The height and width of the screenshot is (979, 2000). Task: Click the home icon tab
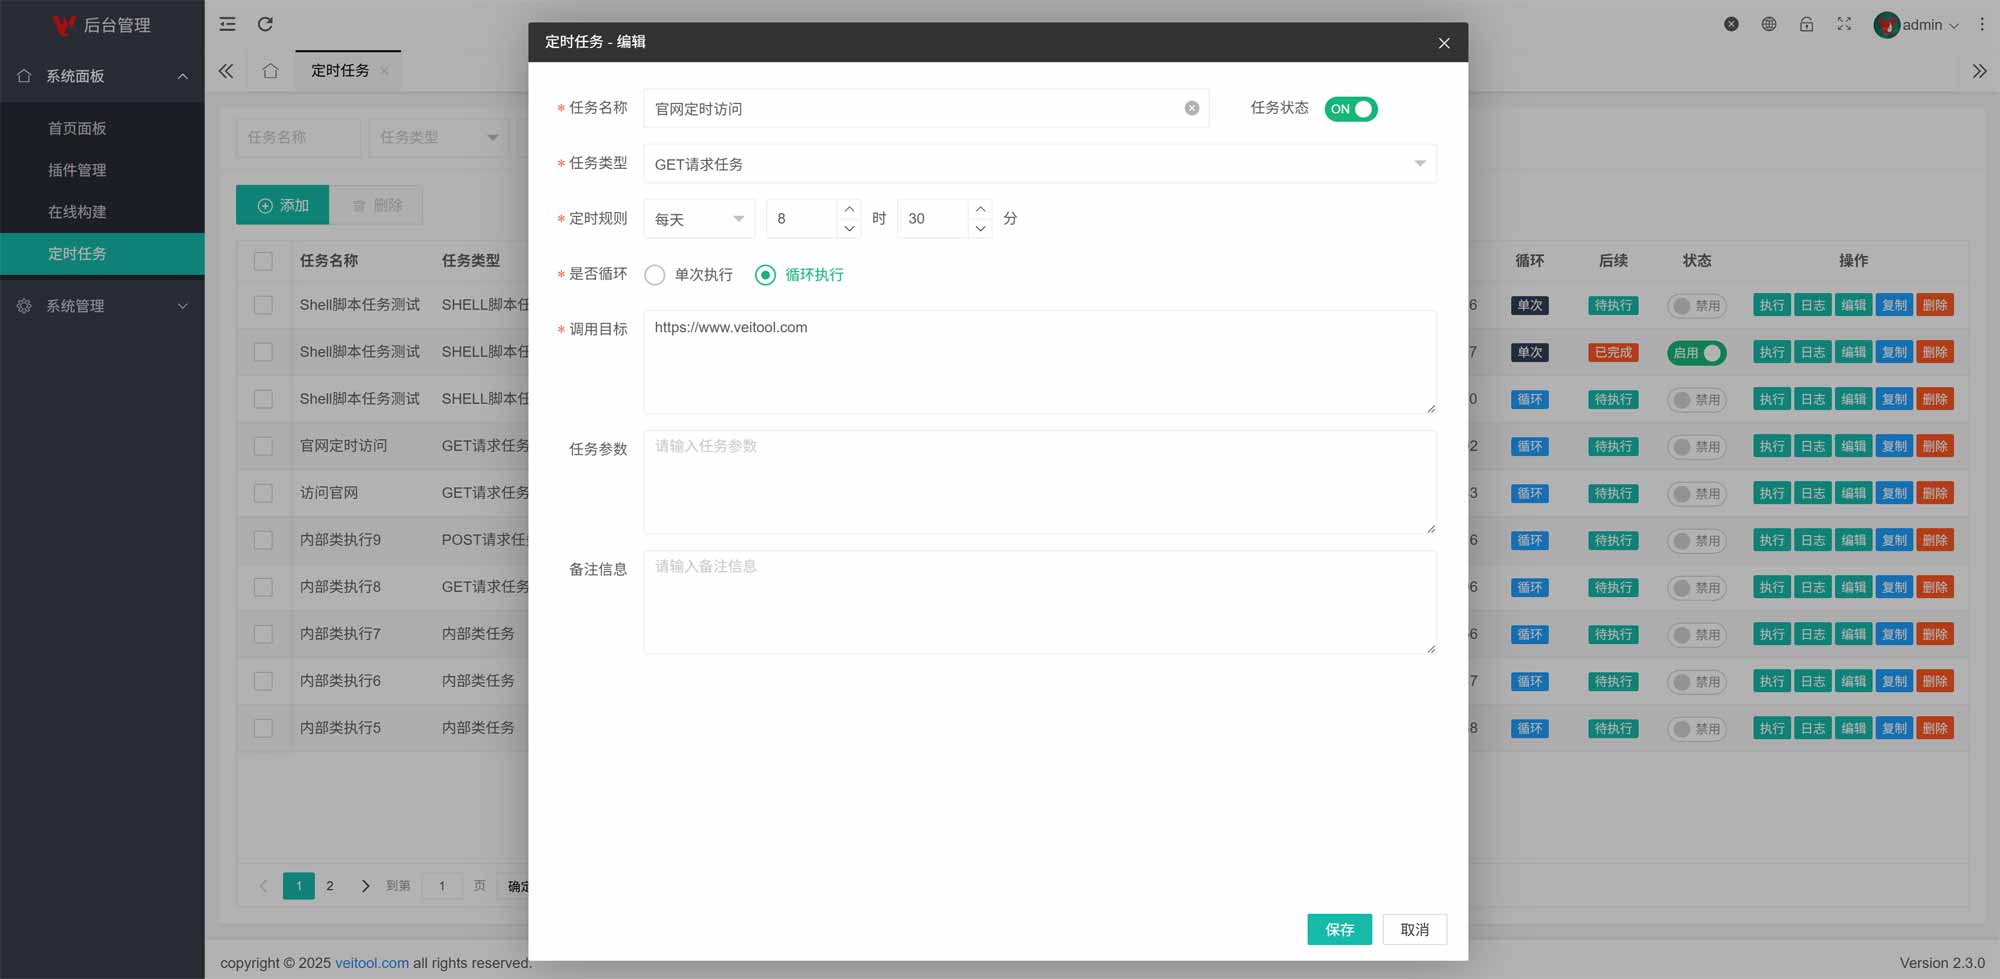pyautogui.click(x=270, y=71)
